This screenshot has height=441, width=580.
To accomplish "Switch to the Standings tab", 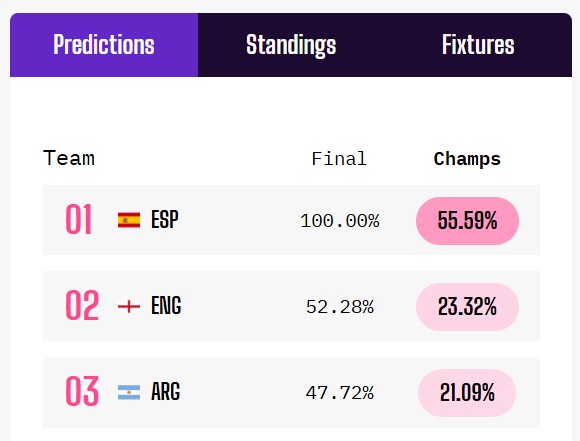I will [291, 45].
